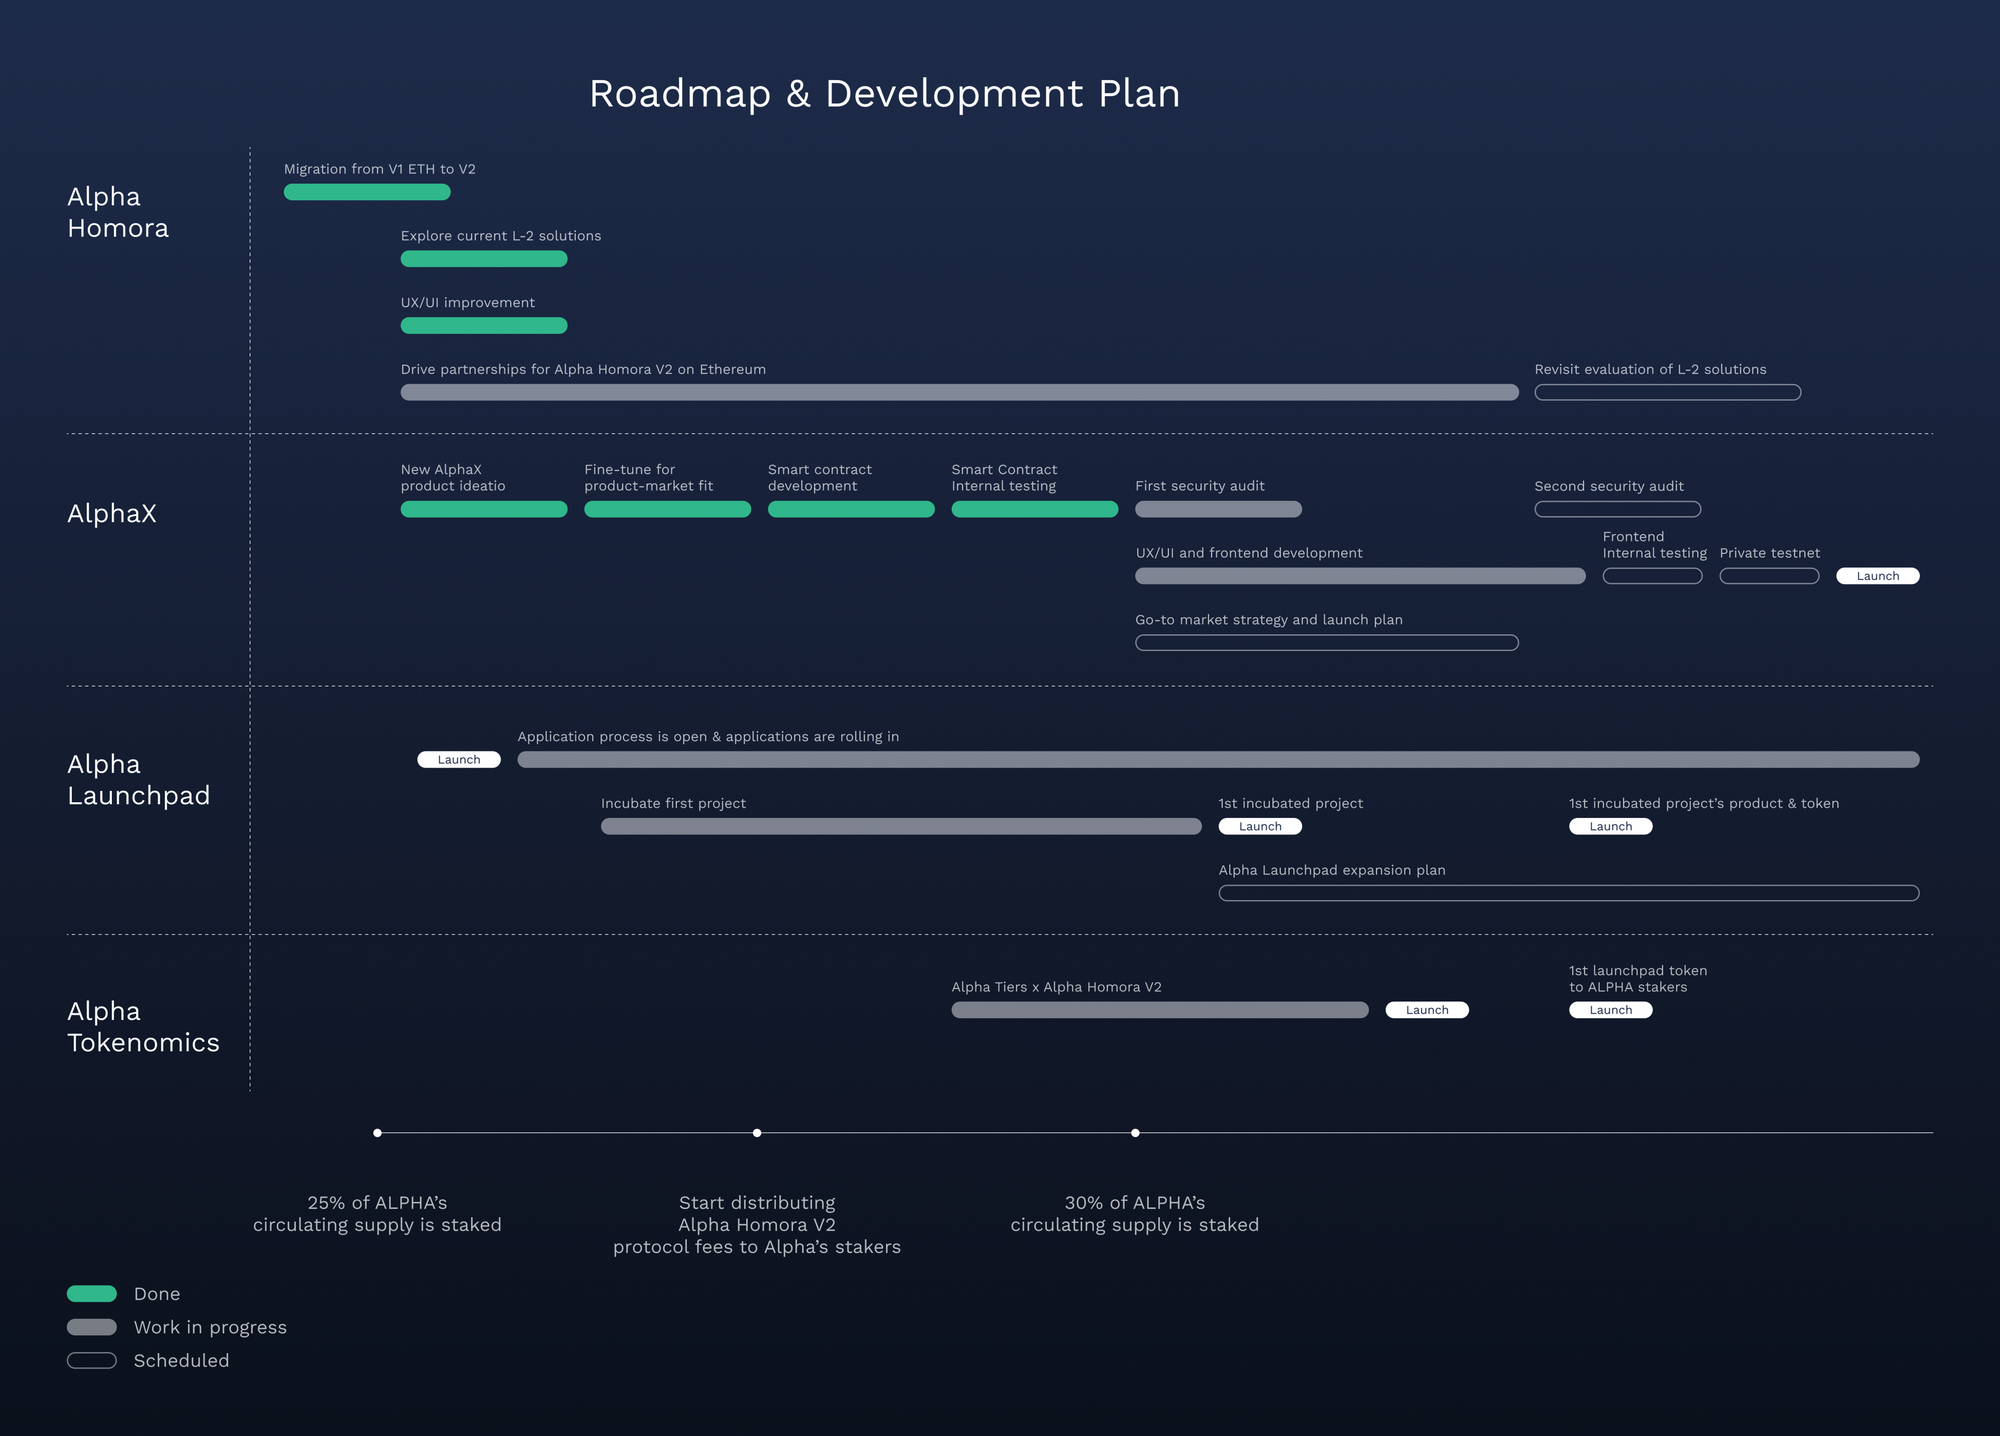This screenshot has width=2000, height=1436.
Task: Click the outlined Second security audit bar
Action: [1617, 509]
